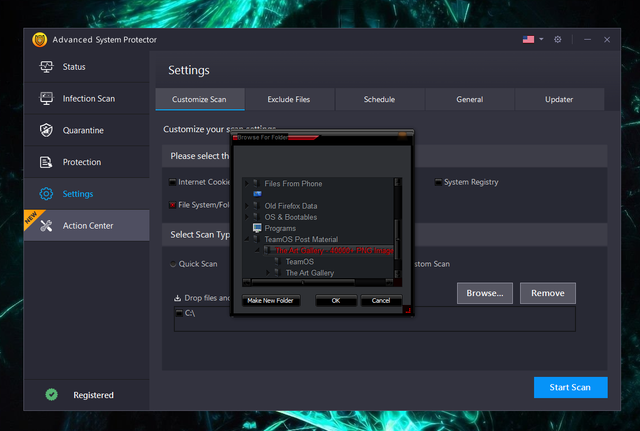
Task: Click the red icon in Browse For Folder title
Action: [x=235, y=138]
